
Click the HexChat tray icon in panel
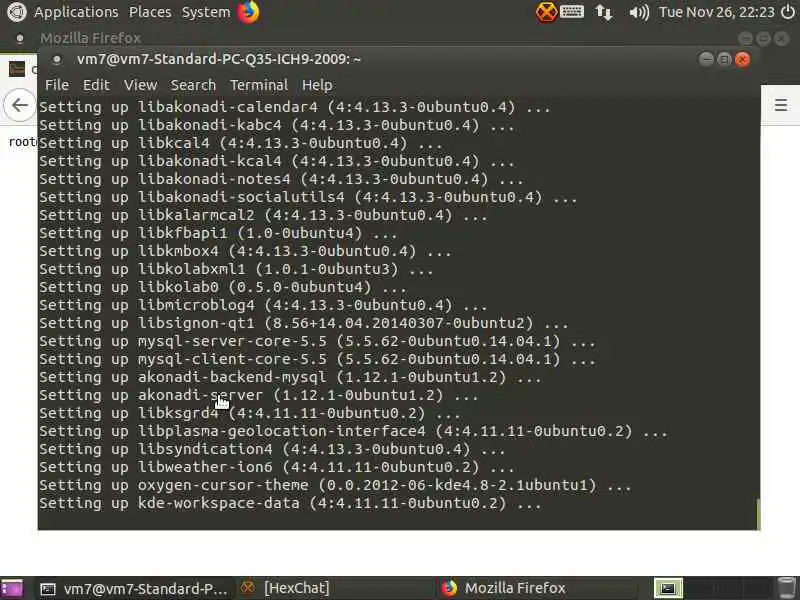546,12
